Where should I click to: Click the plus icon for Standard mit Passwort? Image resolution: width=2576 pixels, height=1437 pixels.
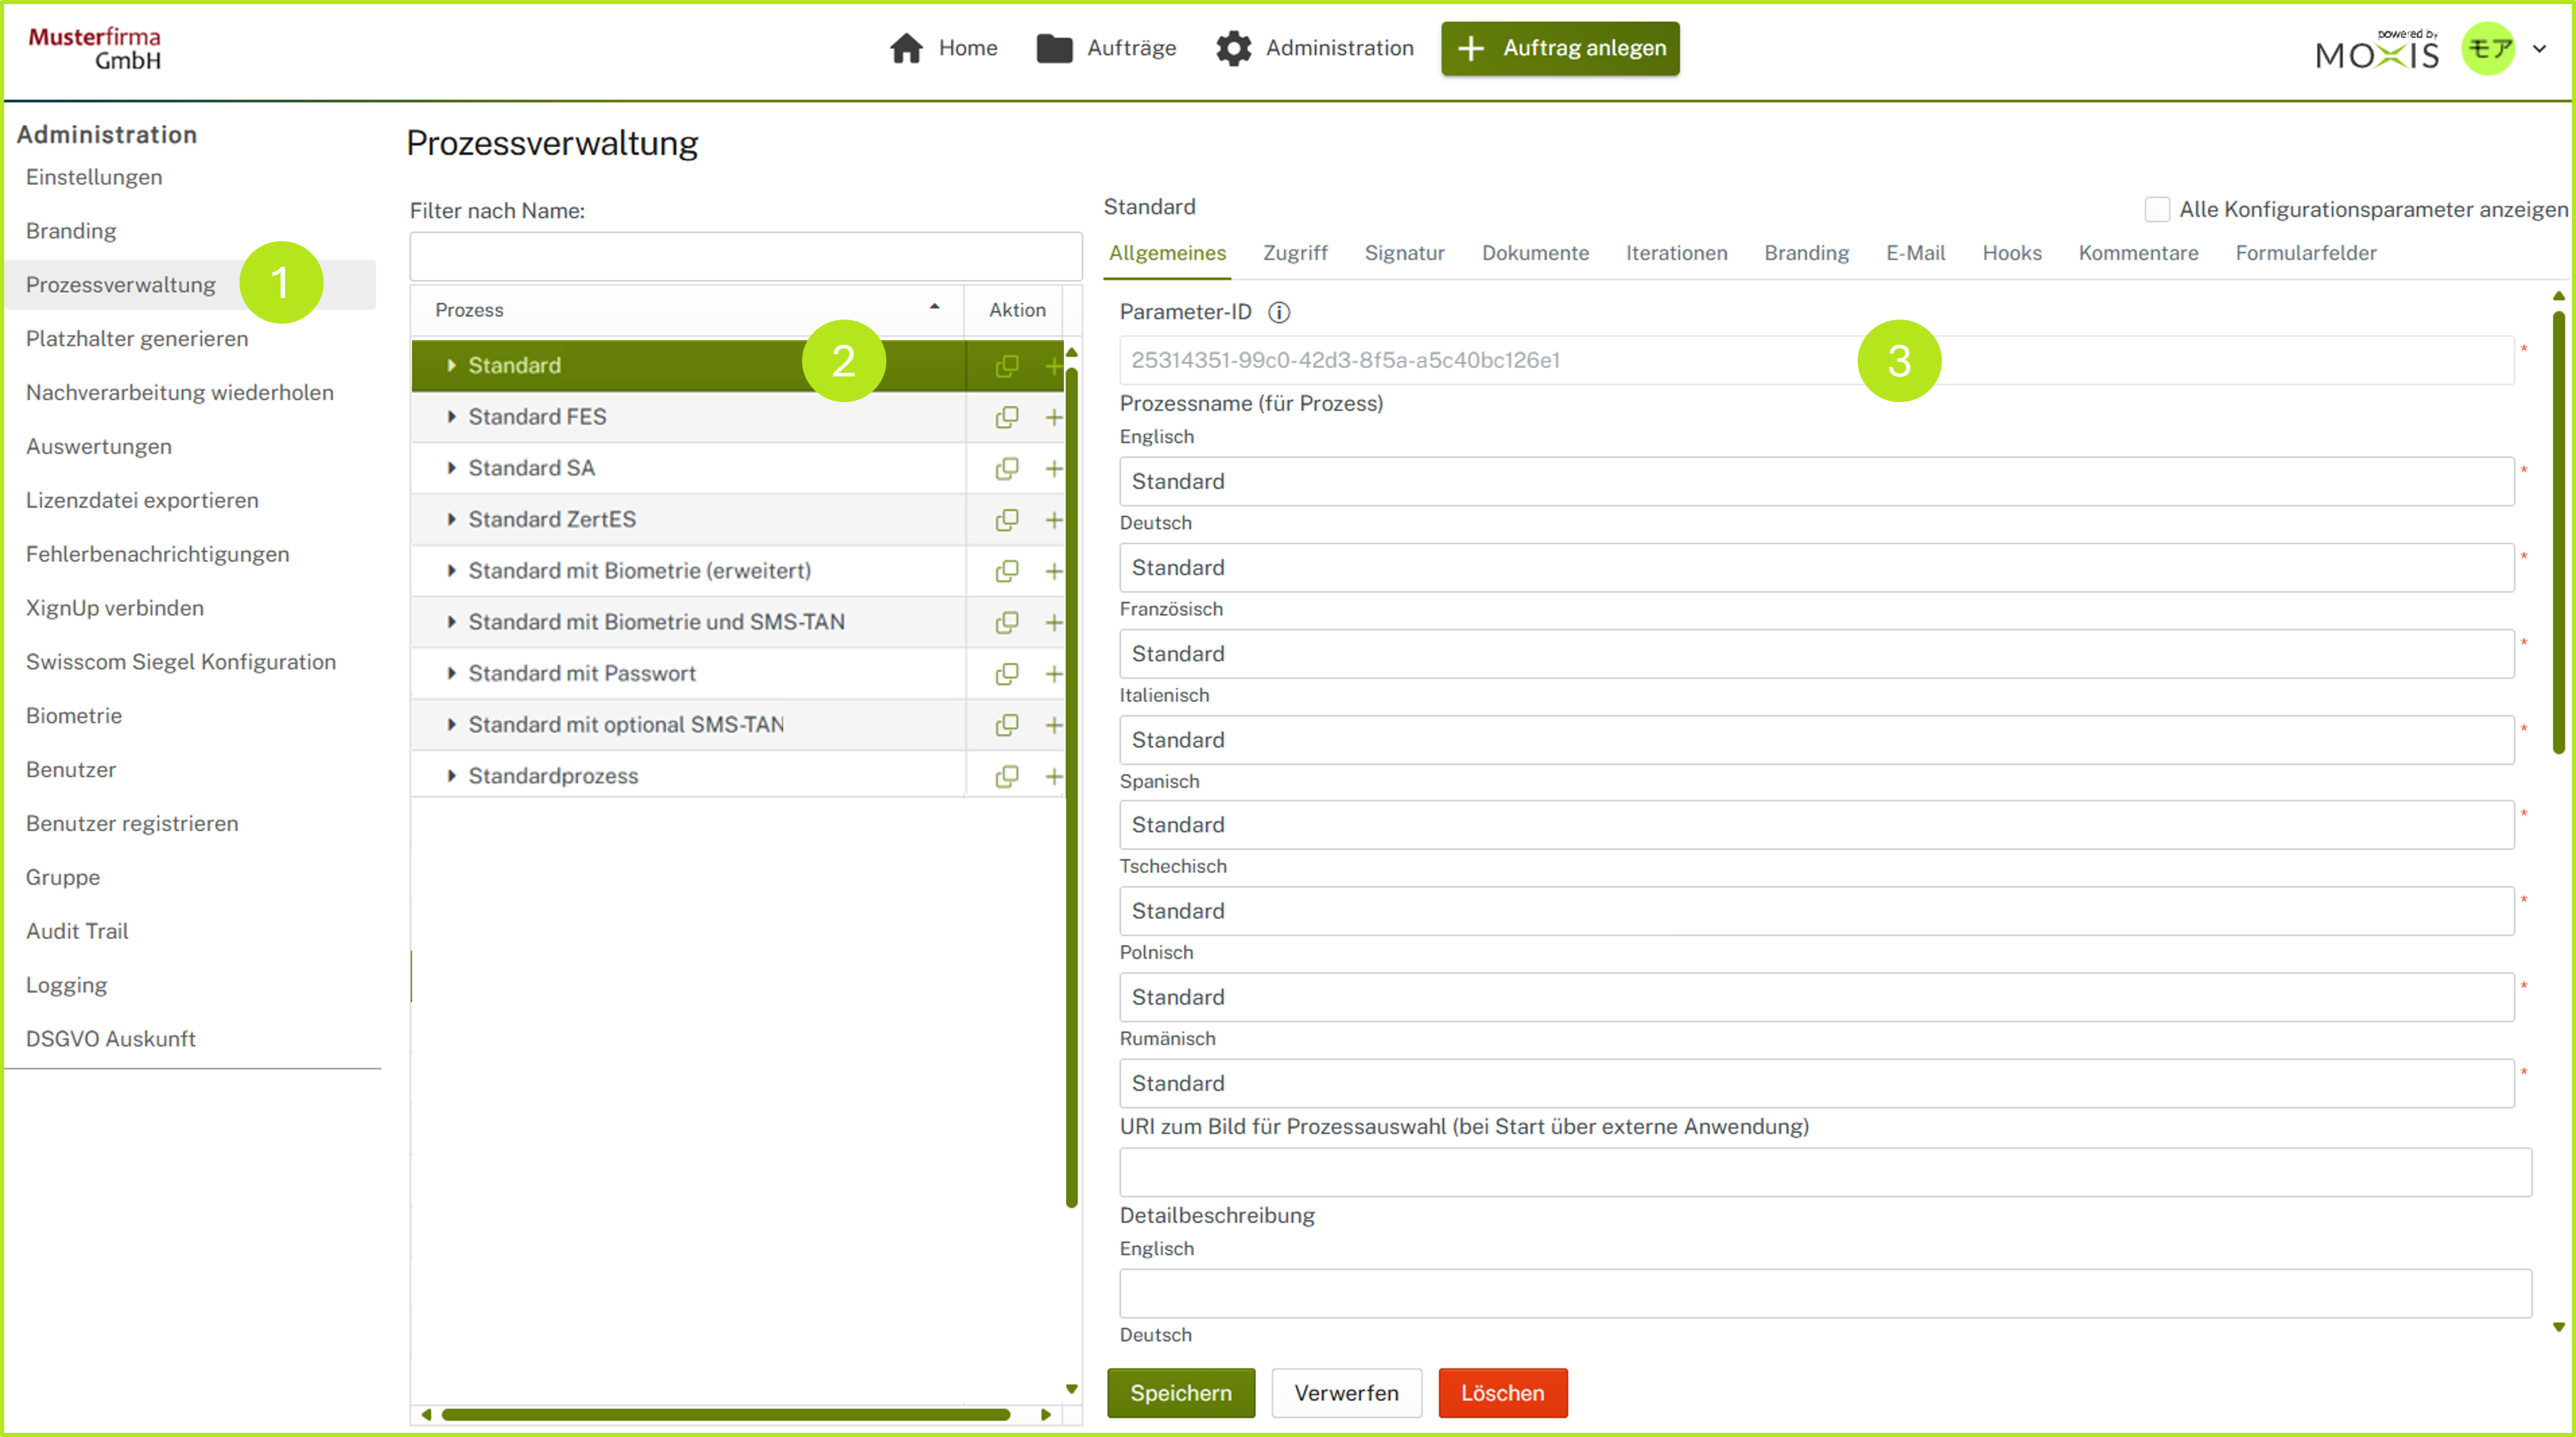[x=1053, y=674]
